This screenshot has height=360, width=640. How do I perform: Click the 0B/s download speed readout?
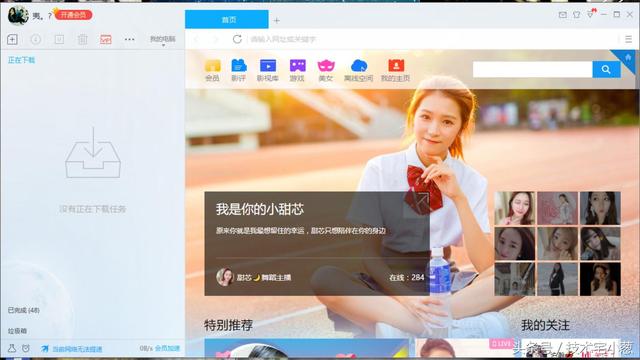coord(146,349)
